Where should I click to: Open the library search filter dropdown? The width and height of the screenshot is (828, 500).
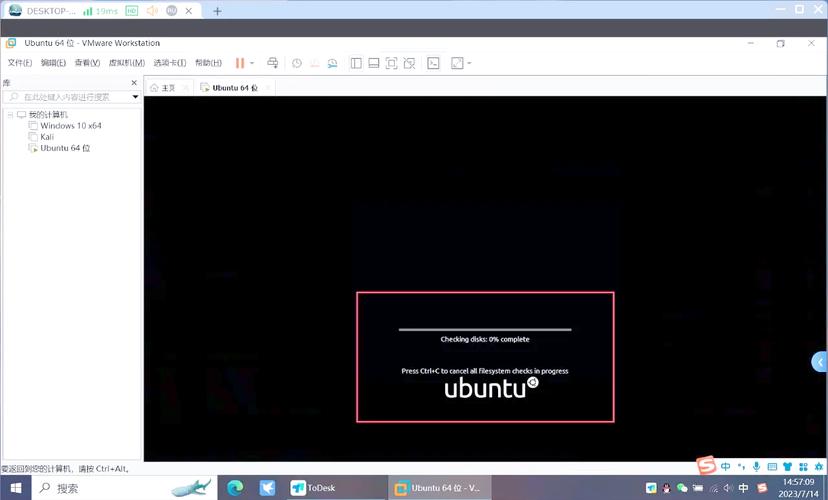135,97
